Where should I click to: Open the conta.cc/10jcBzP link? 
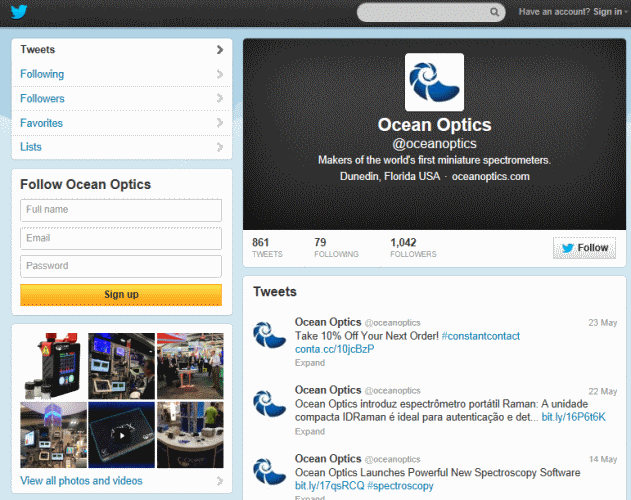tap(334, 349)
